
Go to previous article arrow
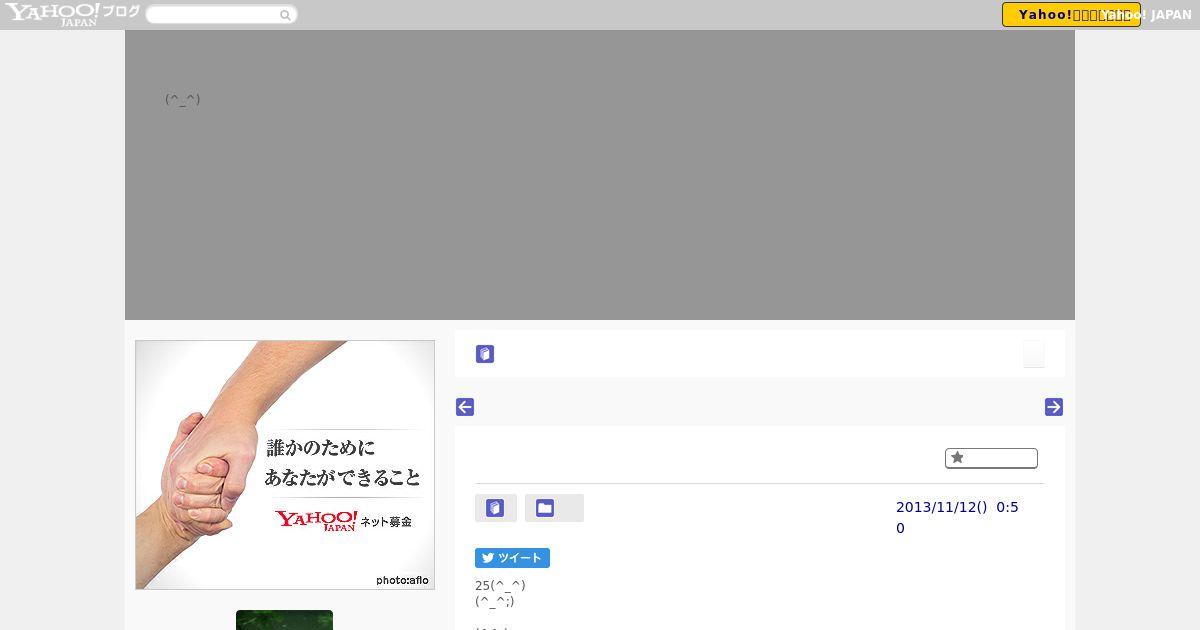[465, 407]
